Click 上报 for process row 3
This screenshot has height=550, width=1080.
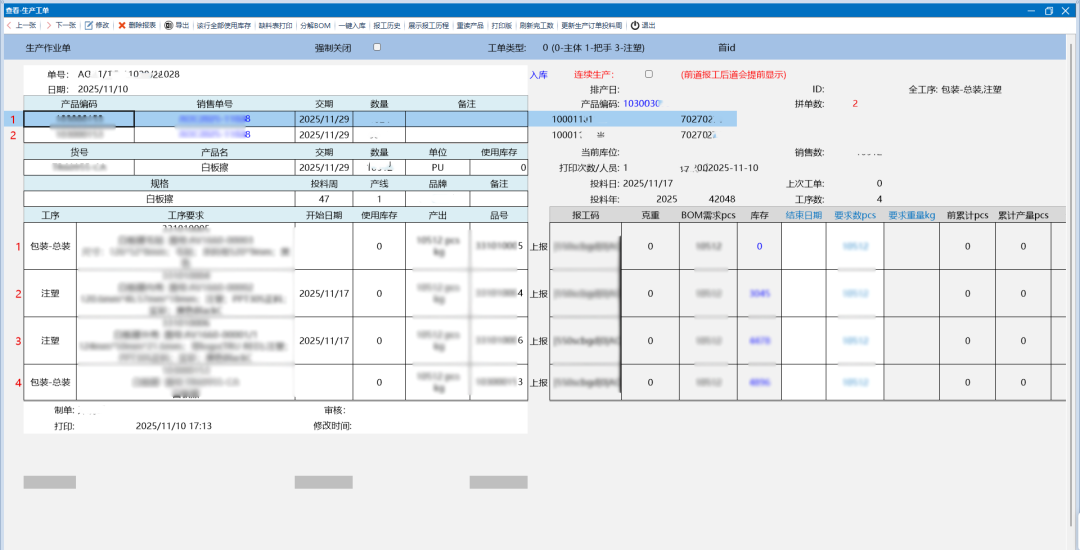pyautogui.click(x=539, y=341)
